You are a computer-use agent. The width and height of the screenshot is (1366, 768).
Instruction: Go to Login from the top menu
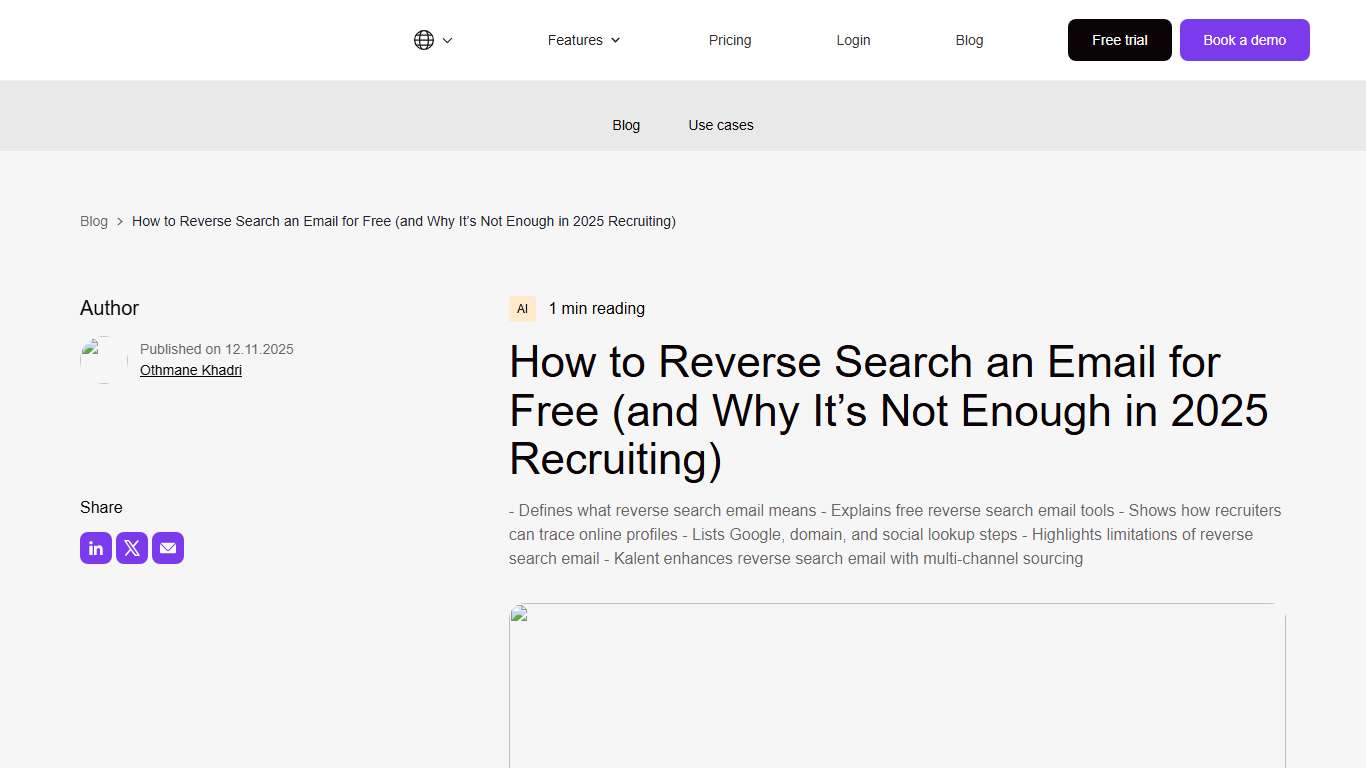tap(853, 40)
